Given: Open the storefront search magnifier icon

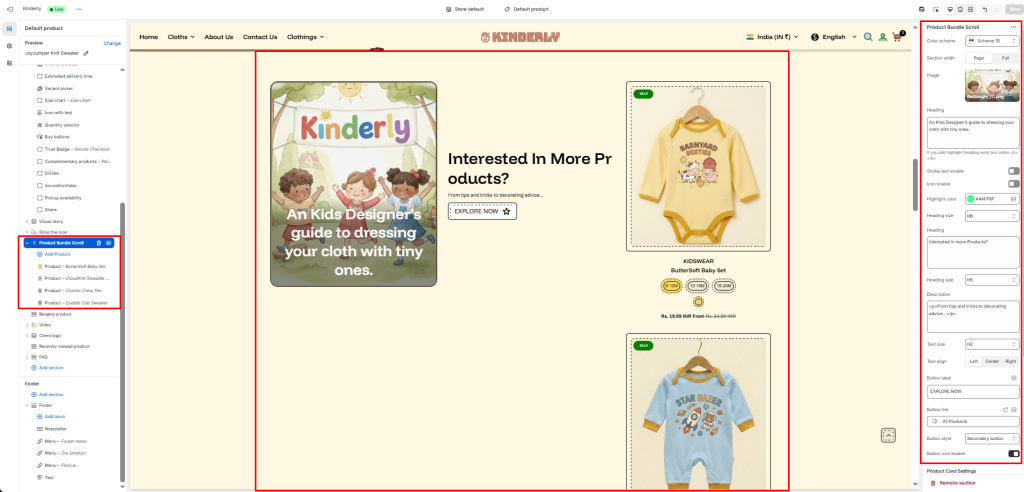Looking at the screenshot, I should coord(868,37).
